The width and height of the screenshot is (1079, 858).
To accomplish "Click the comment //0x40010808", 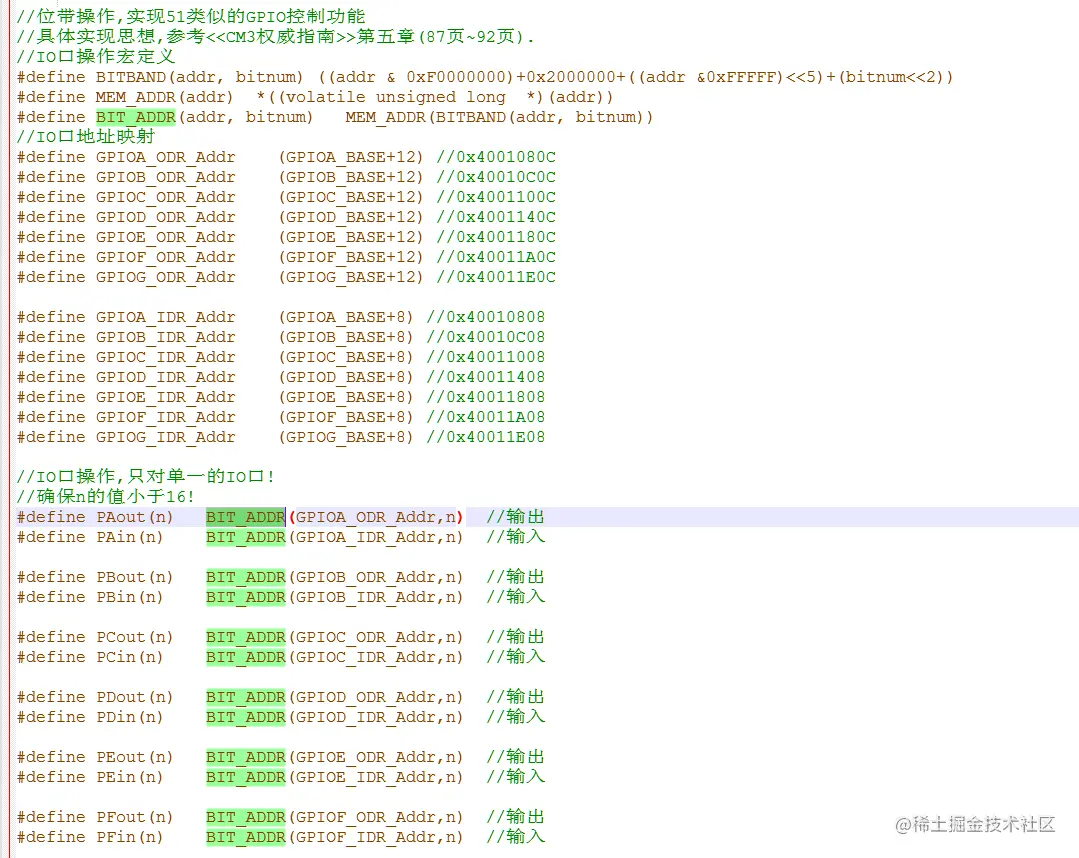I will pos(485,317).
